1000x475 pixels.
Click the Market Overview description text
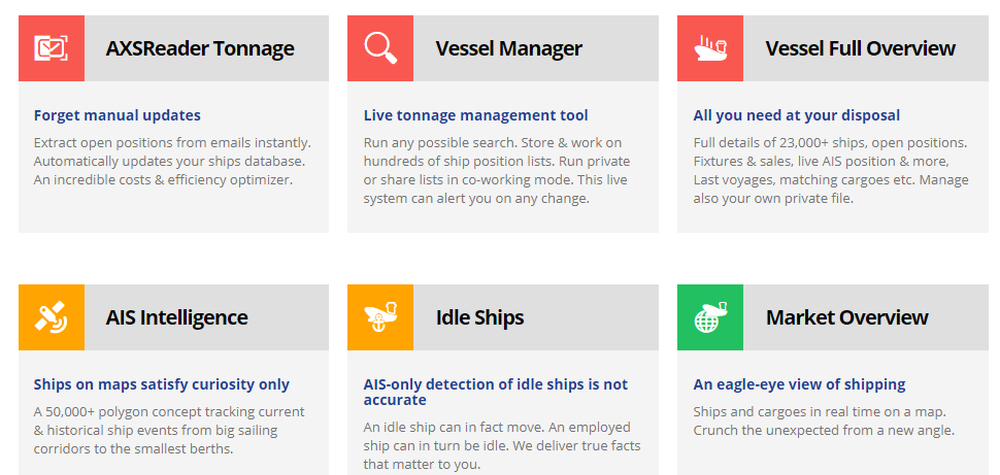[x=824, y=421]
